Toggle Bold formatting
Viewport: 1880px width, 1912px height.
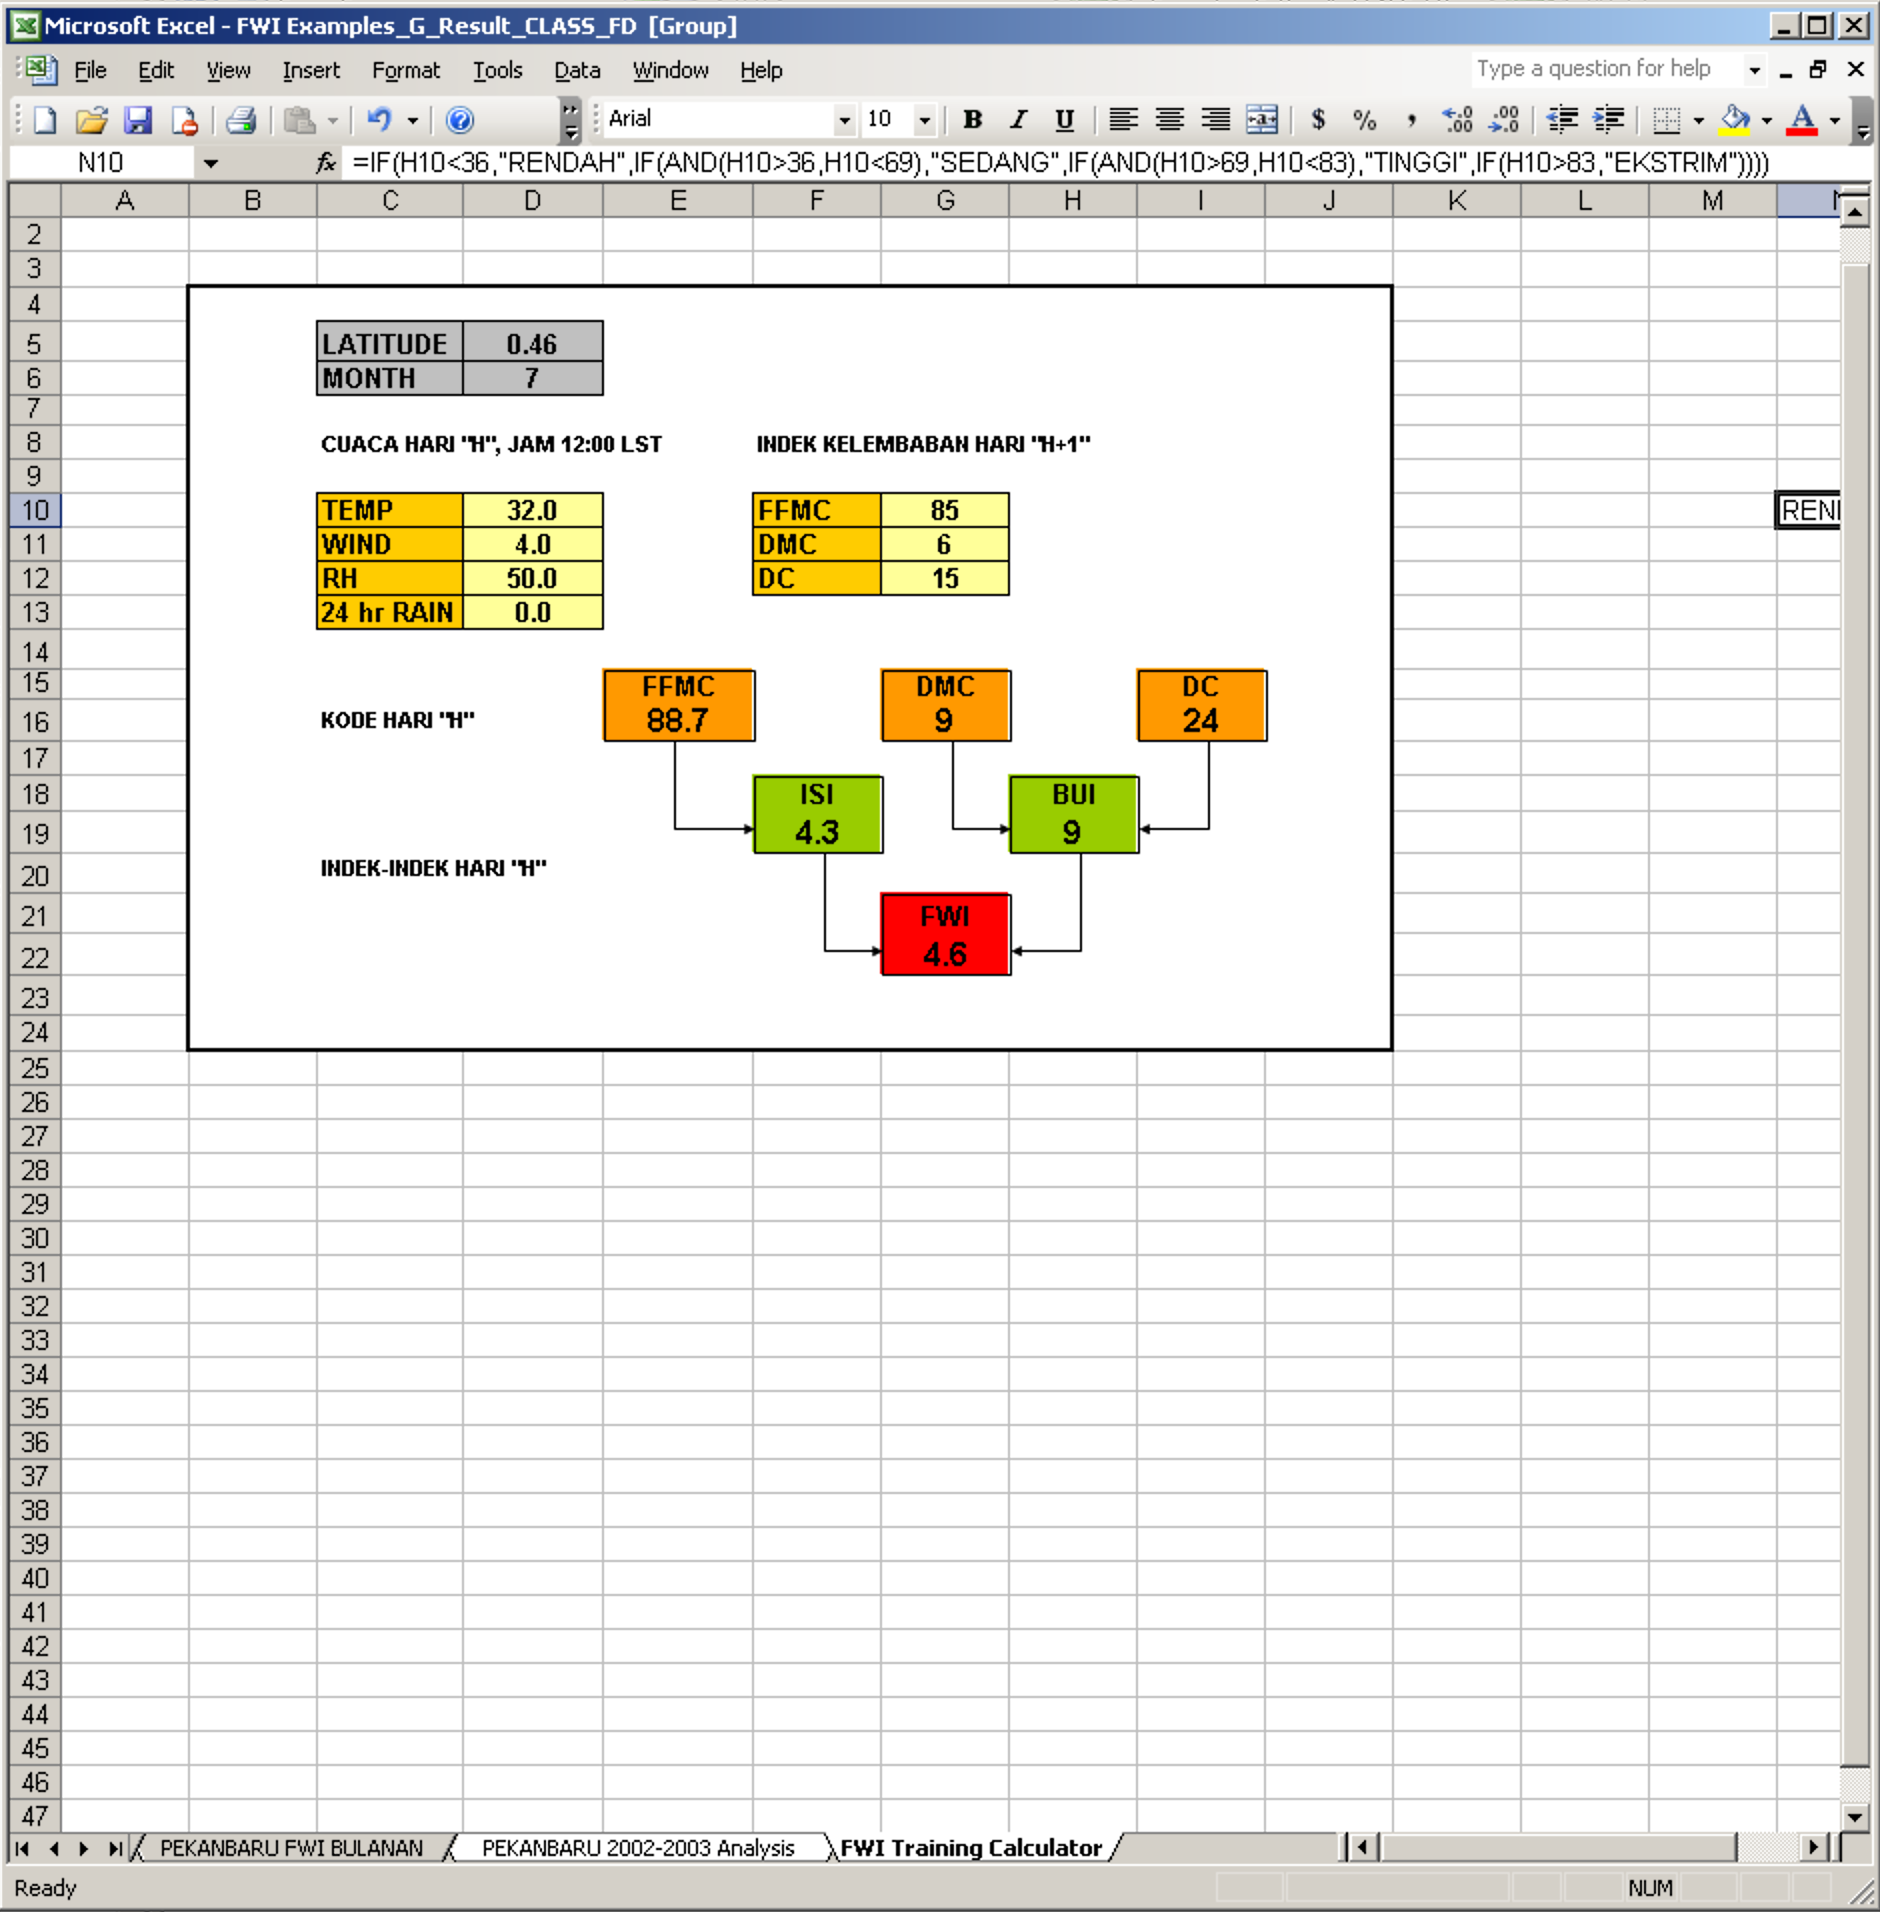coord(971,120)
